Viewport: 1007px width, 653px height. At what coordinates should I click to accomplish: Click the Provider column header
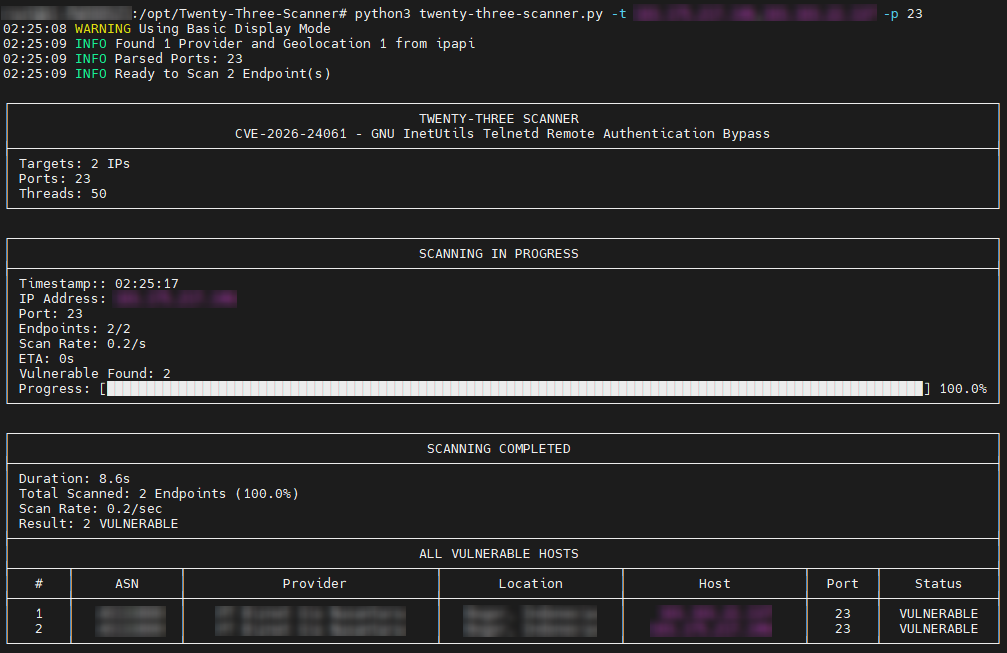[314, 584]
